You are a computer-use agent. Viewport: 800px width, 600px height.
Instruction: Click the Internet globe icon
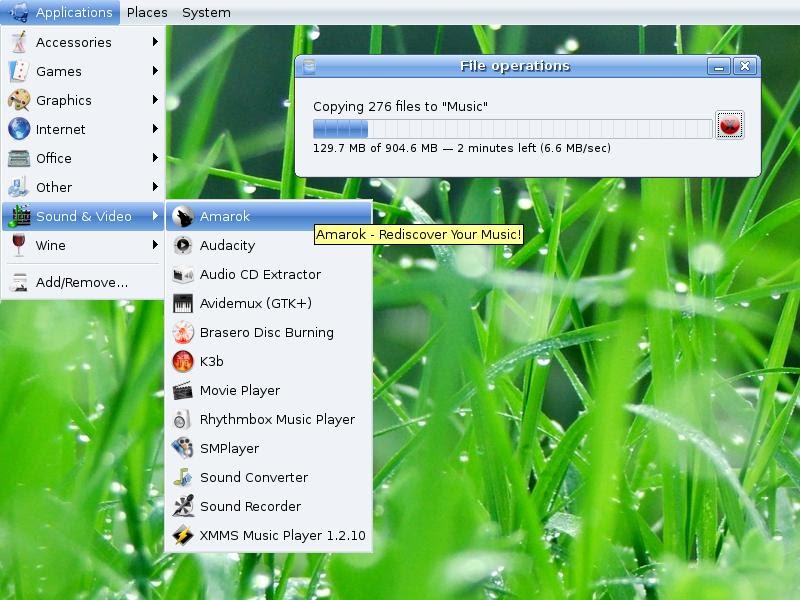click(x=19, y=129)
